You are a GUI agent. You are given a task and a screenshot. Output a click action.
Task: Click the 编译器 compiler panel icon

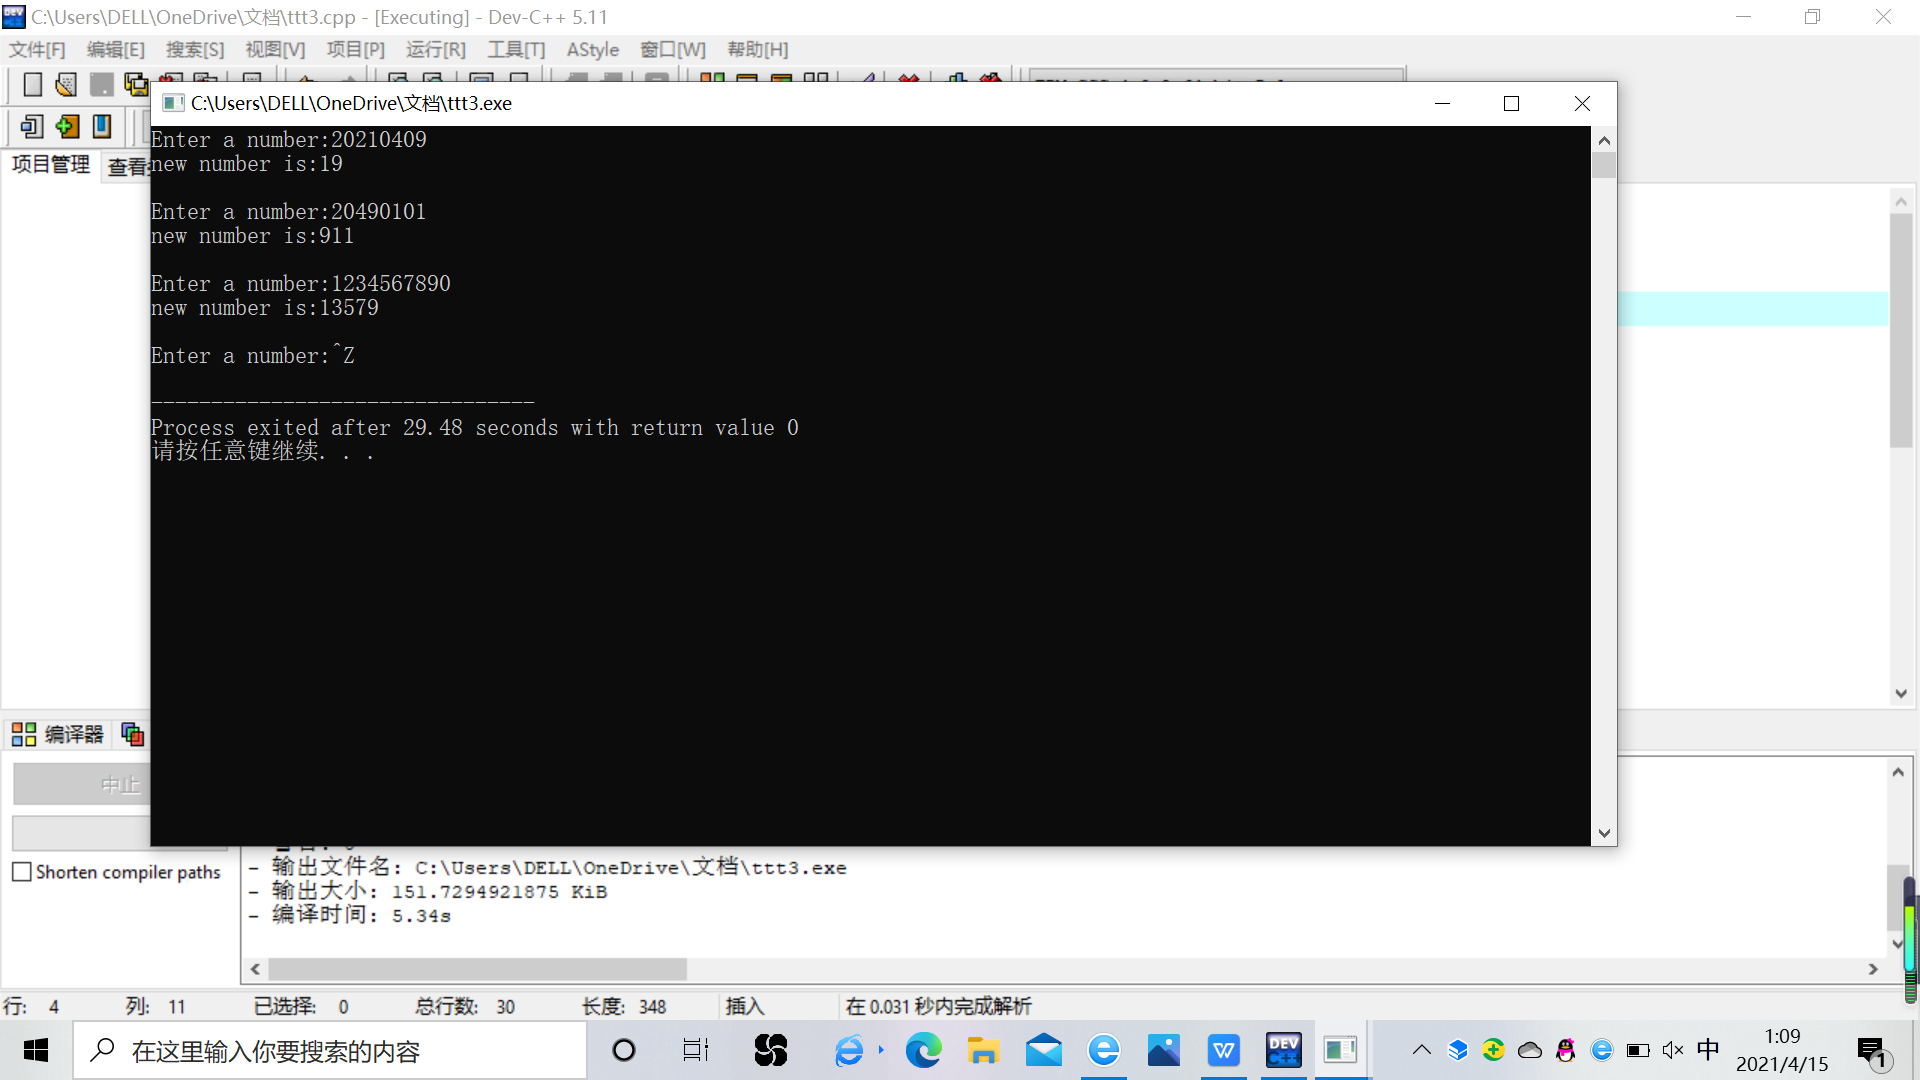click(24, 735)
